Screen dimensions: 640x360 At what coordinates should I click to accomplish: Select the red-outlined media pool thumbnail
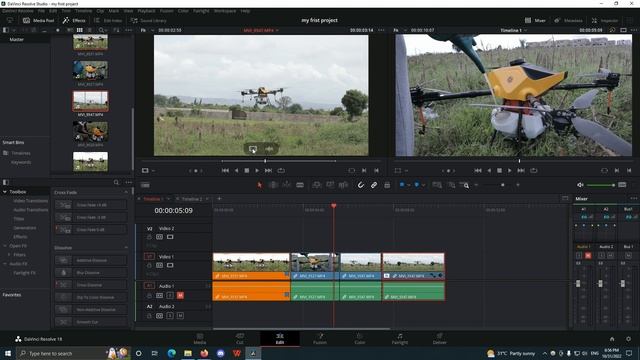(91, 101)
